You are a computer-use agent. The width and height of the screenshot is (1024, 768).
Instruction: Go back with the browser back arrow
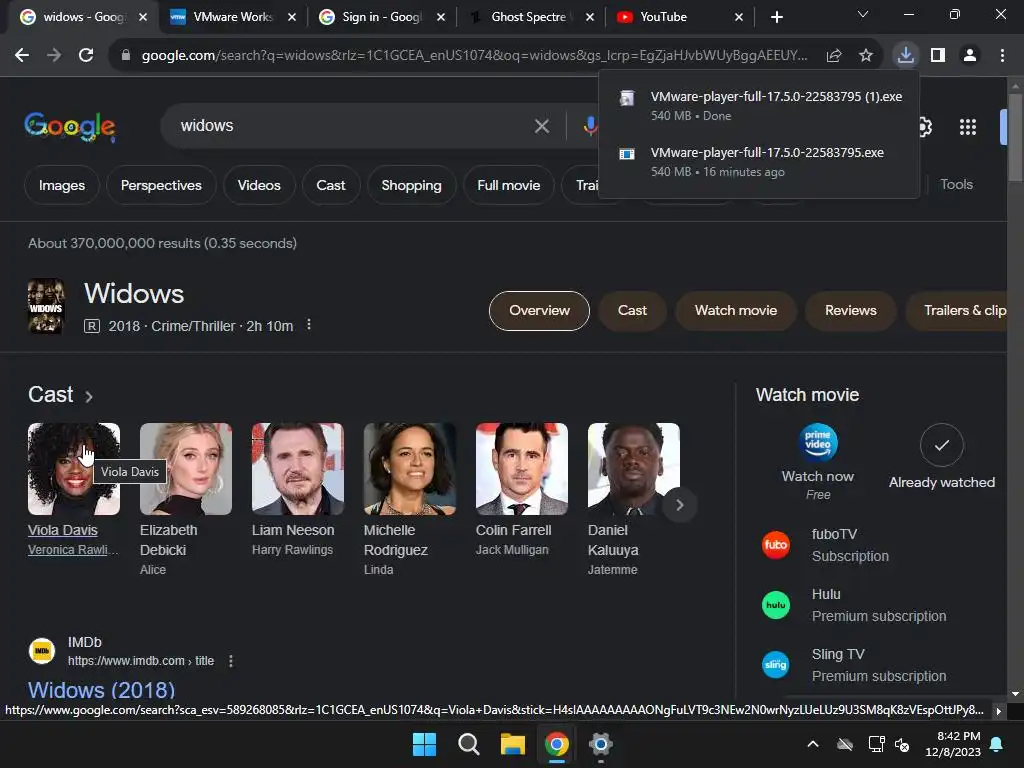point(22,56)
